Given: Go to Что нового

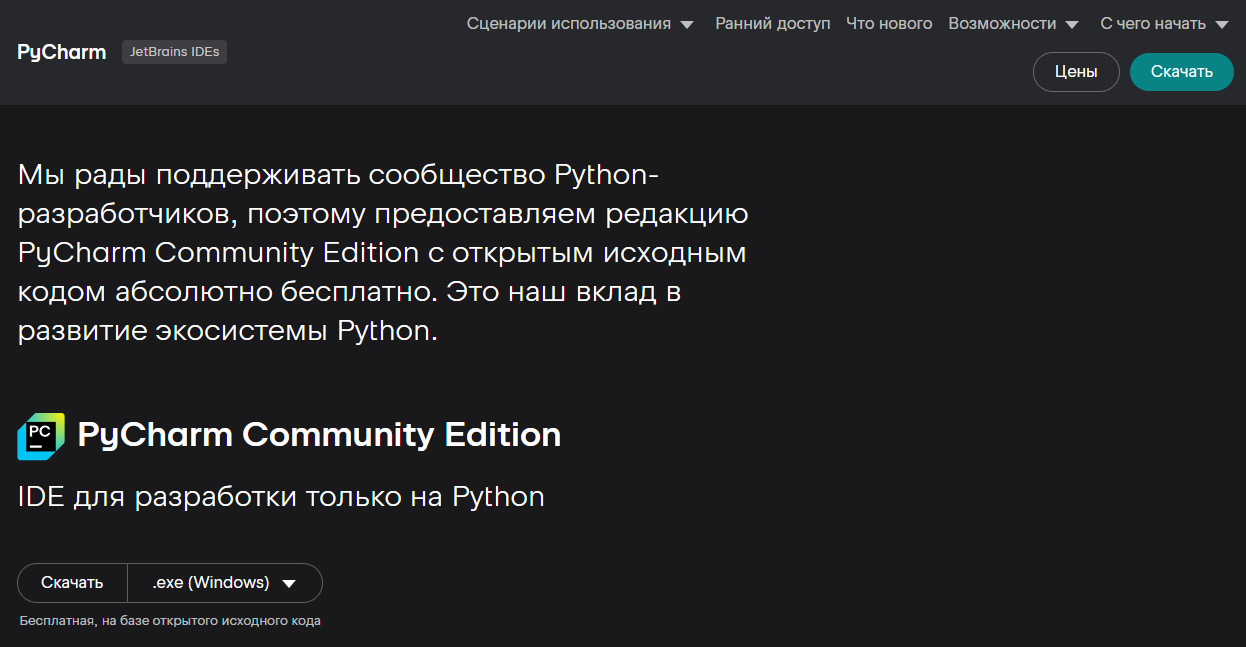Looking at the screenshot, I should pos(889,24).
